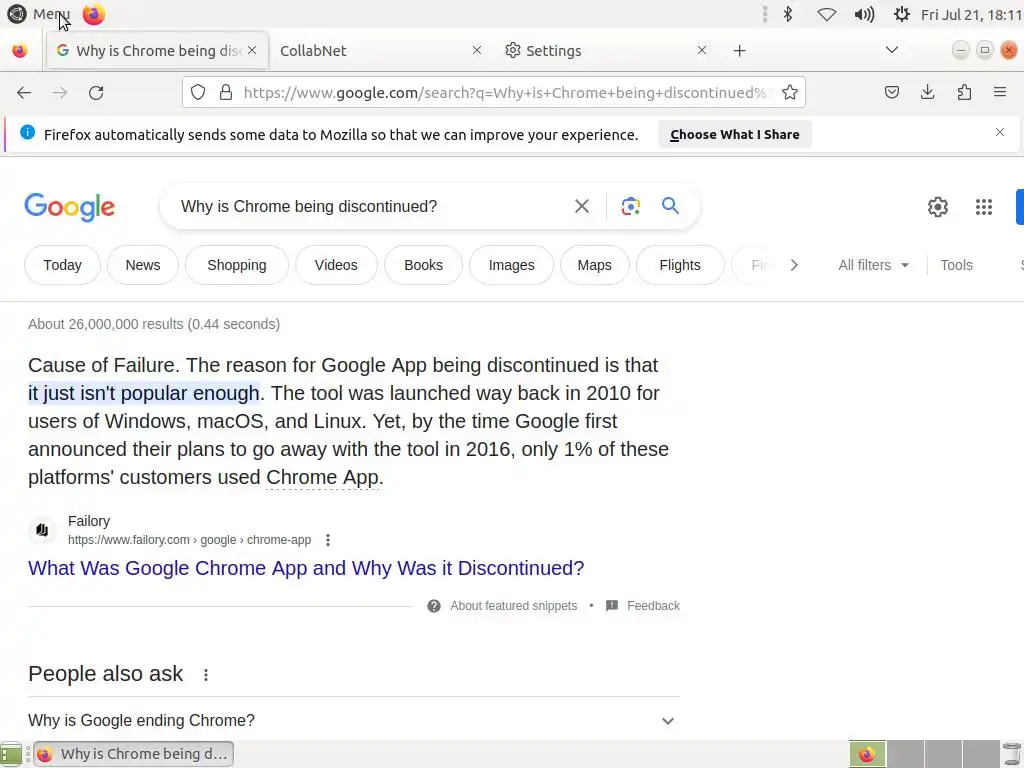Screen dimensions: 1024x768
Task: Click the 'Chrome App' underlined term
Action: click(x=322, y=477)
